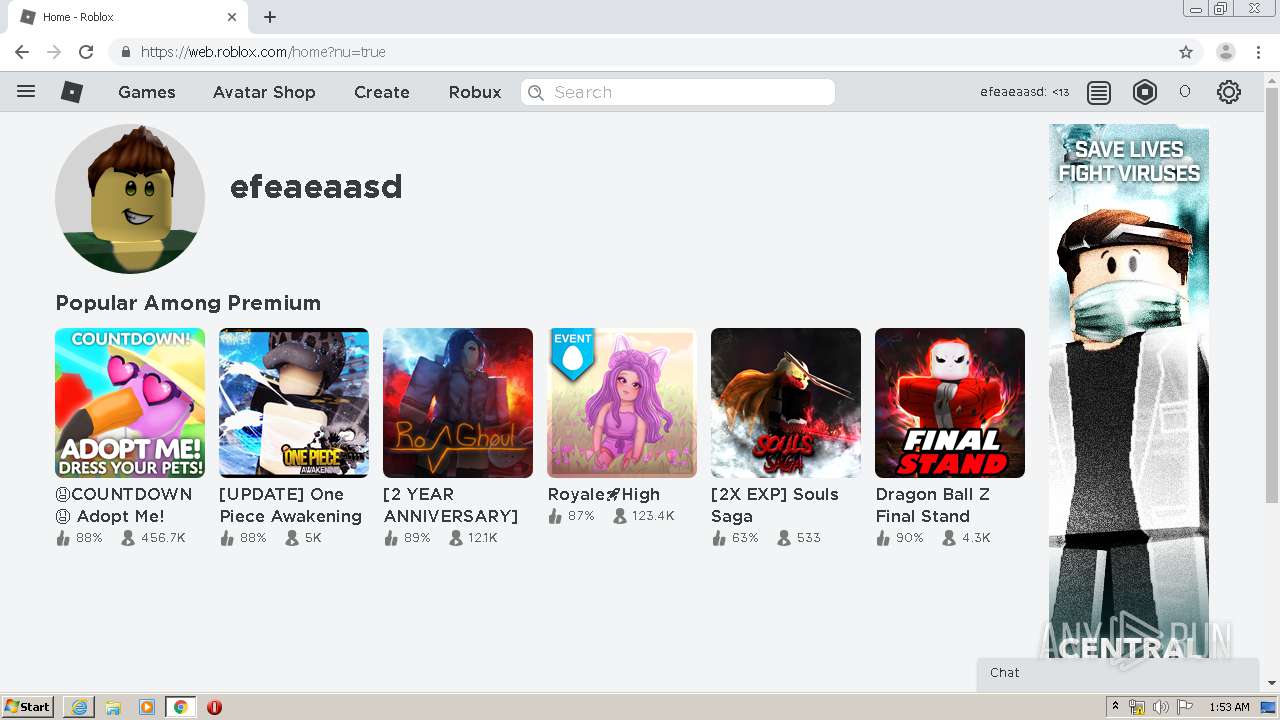Reload the Roblox page
Viewport: 1280px width, 720px height.
[x=86, y=52]
